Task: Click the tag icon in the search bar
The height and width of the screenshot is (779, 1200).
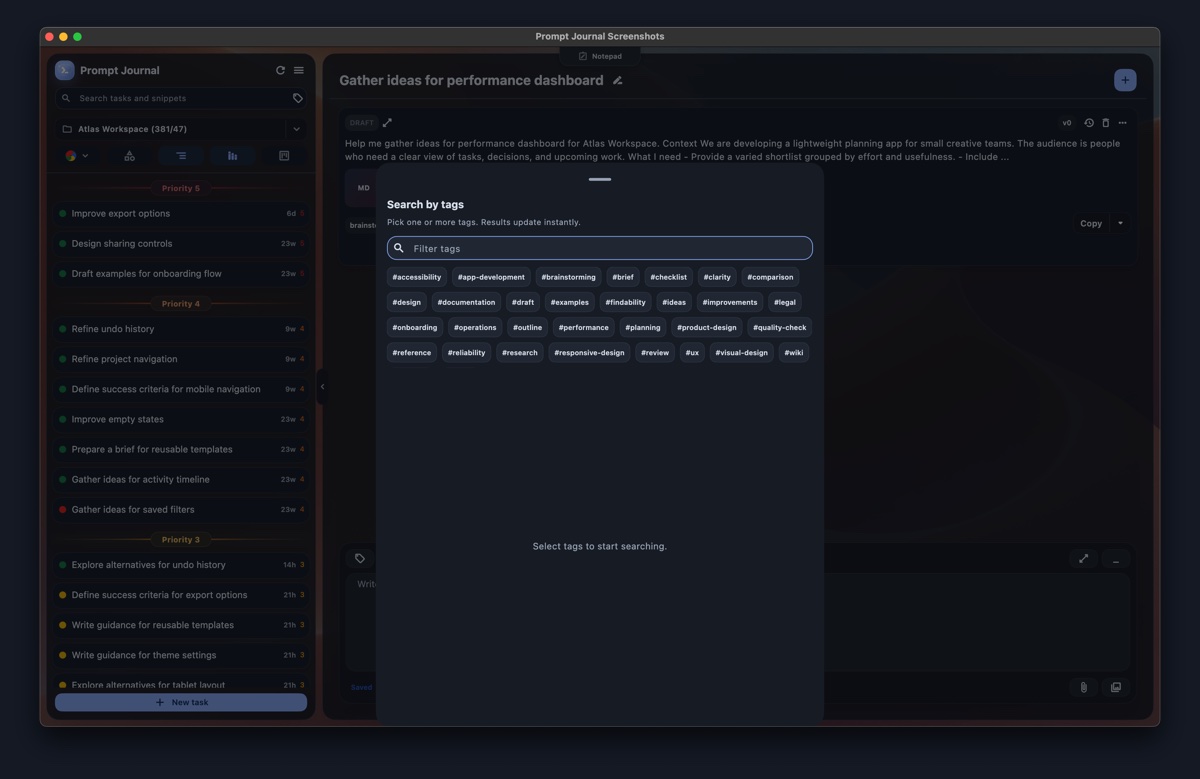Action: click(x=298, y=99)
